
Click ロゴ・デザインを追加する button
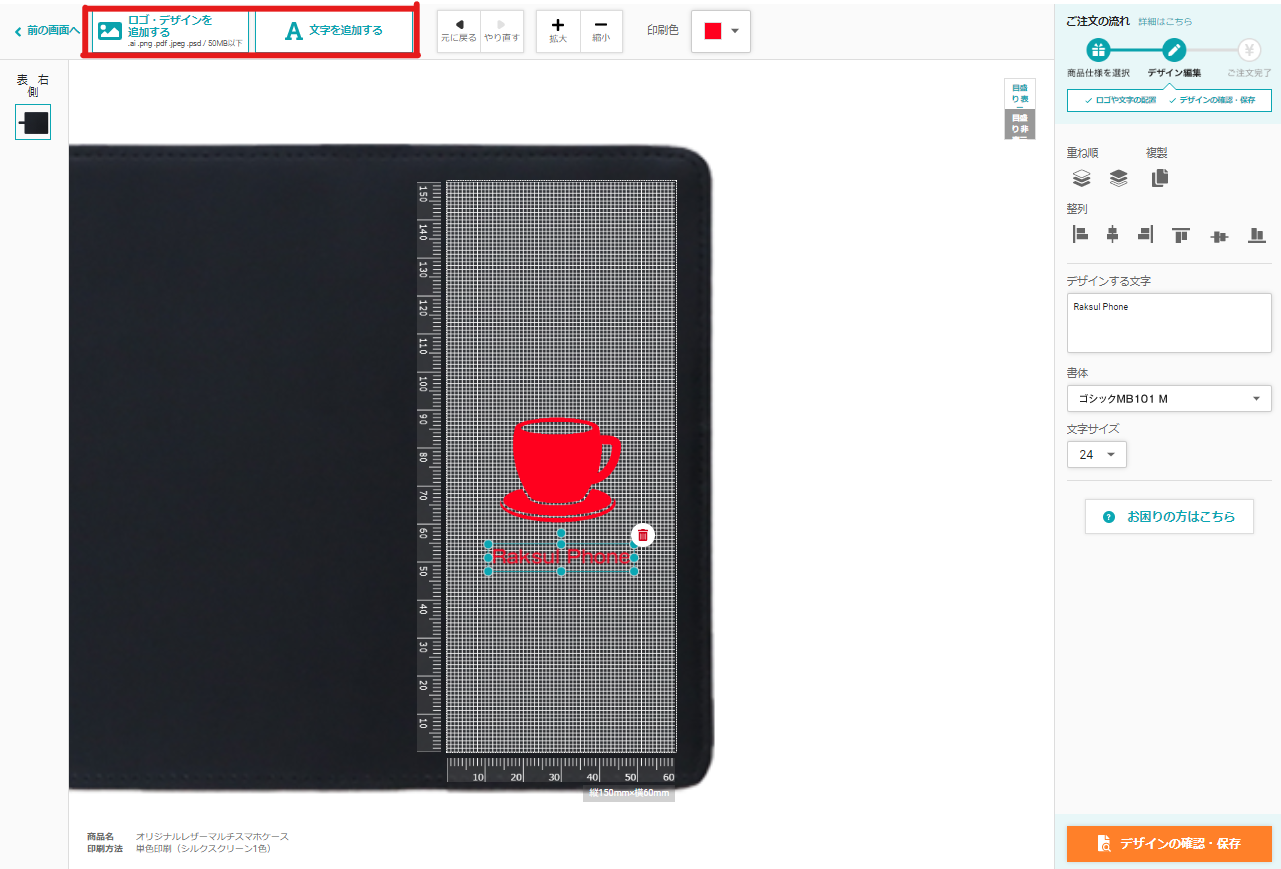pyautogui.click(x=171, y=31)
